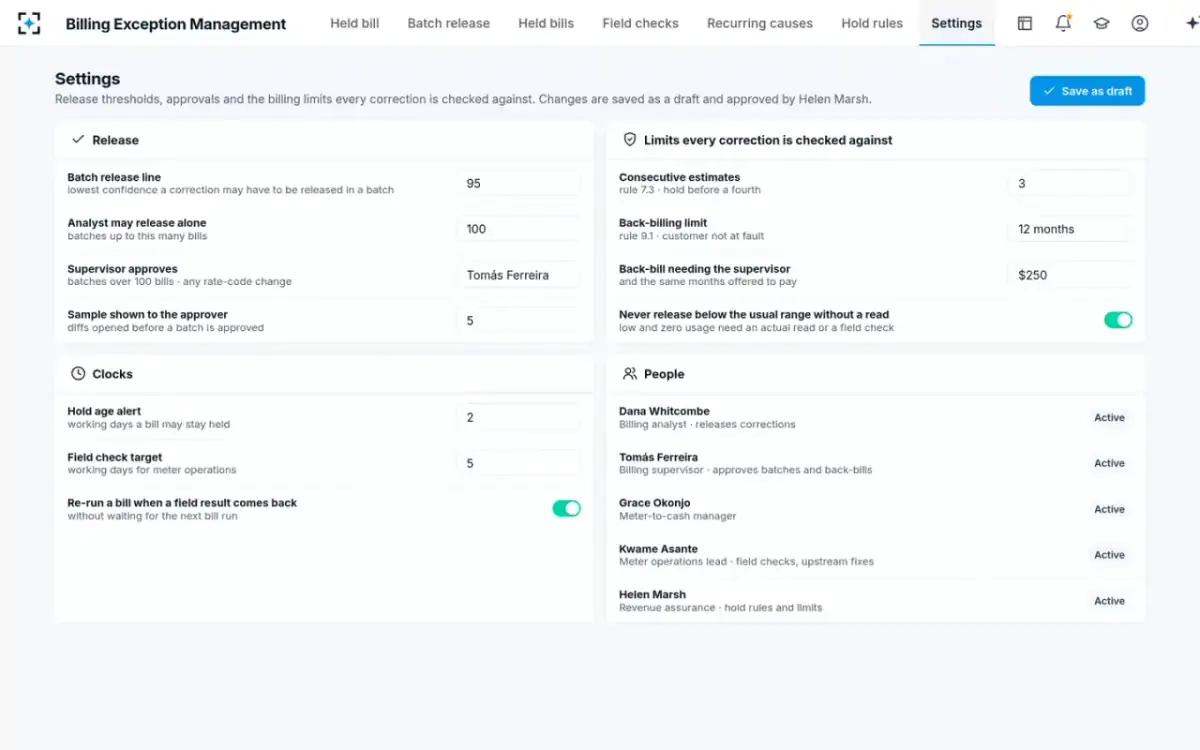Select the Helen Marsh name in People
Viewport: 1200px width, 750px height.
652,595
